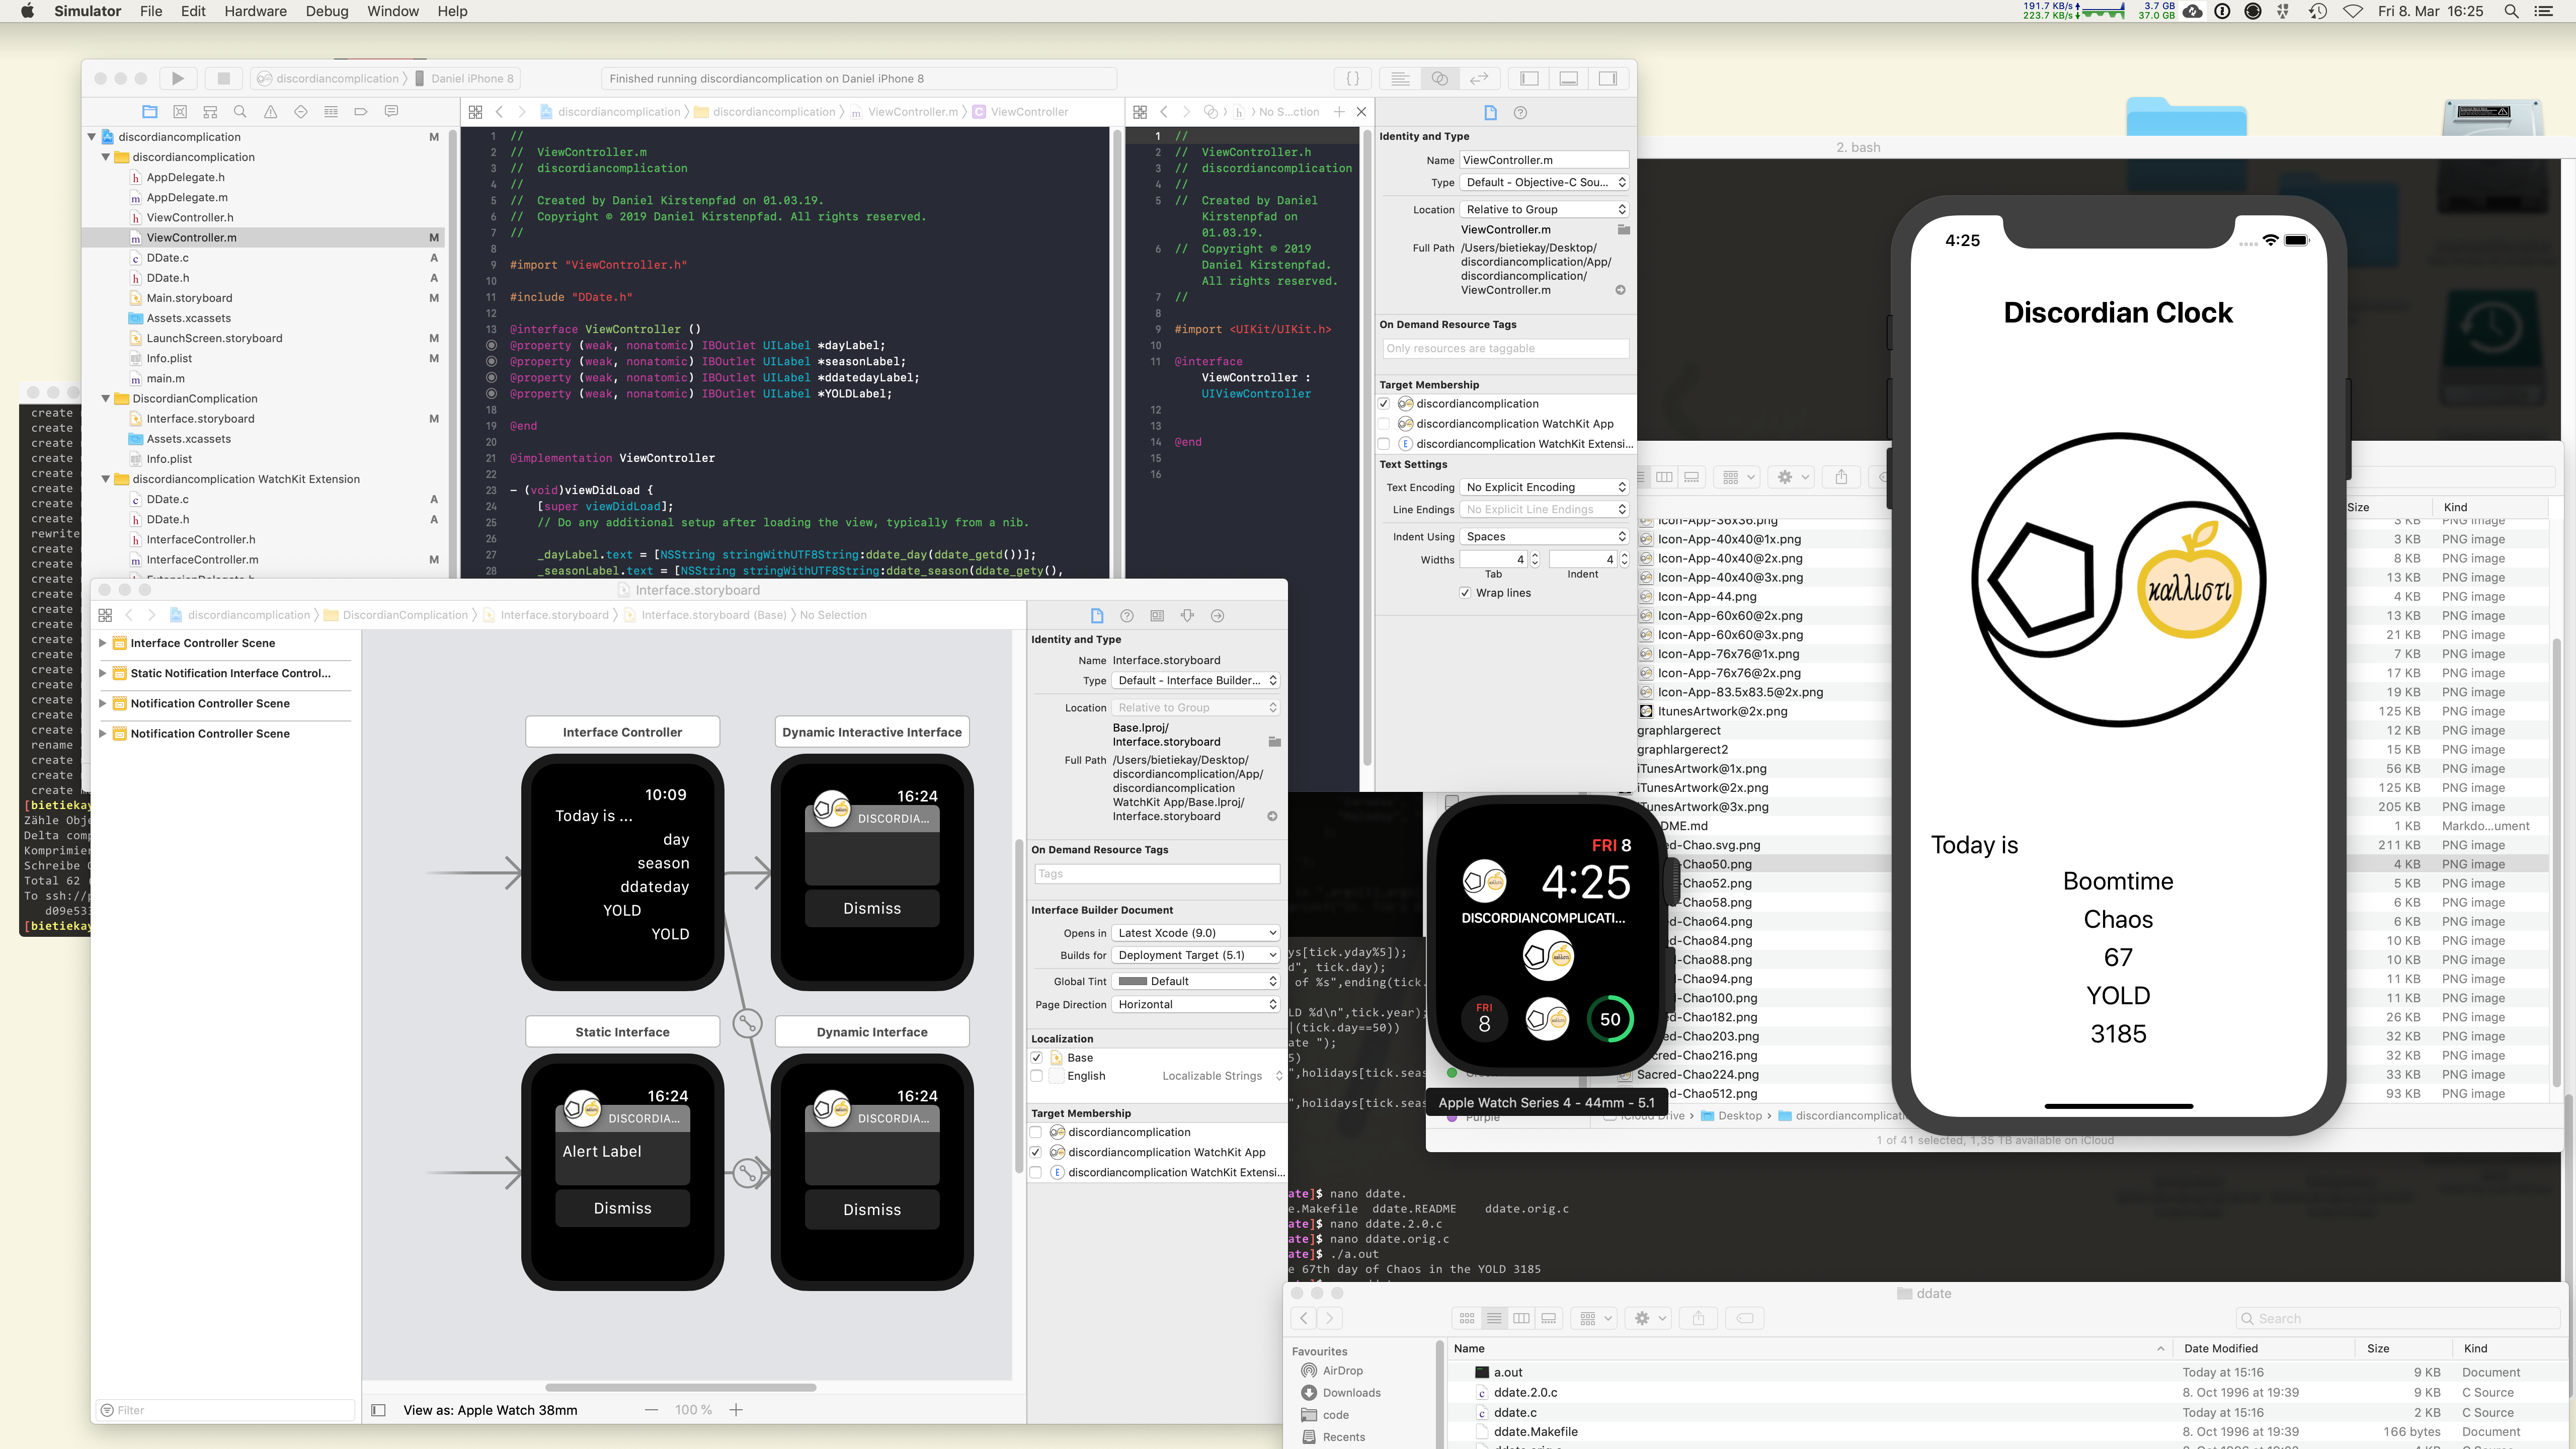Open the Source Control navigator in Xcode
The height and width of the screenshot is (1449, 2576).
180,112
